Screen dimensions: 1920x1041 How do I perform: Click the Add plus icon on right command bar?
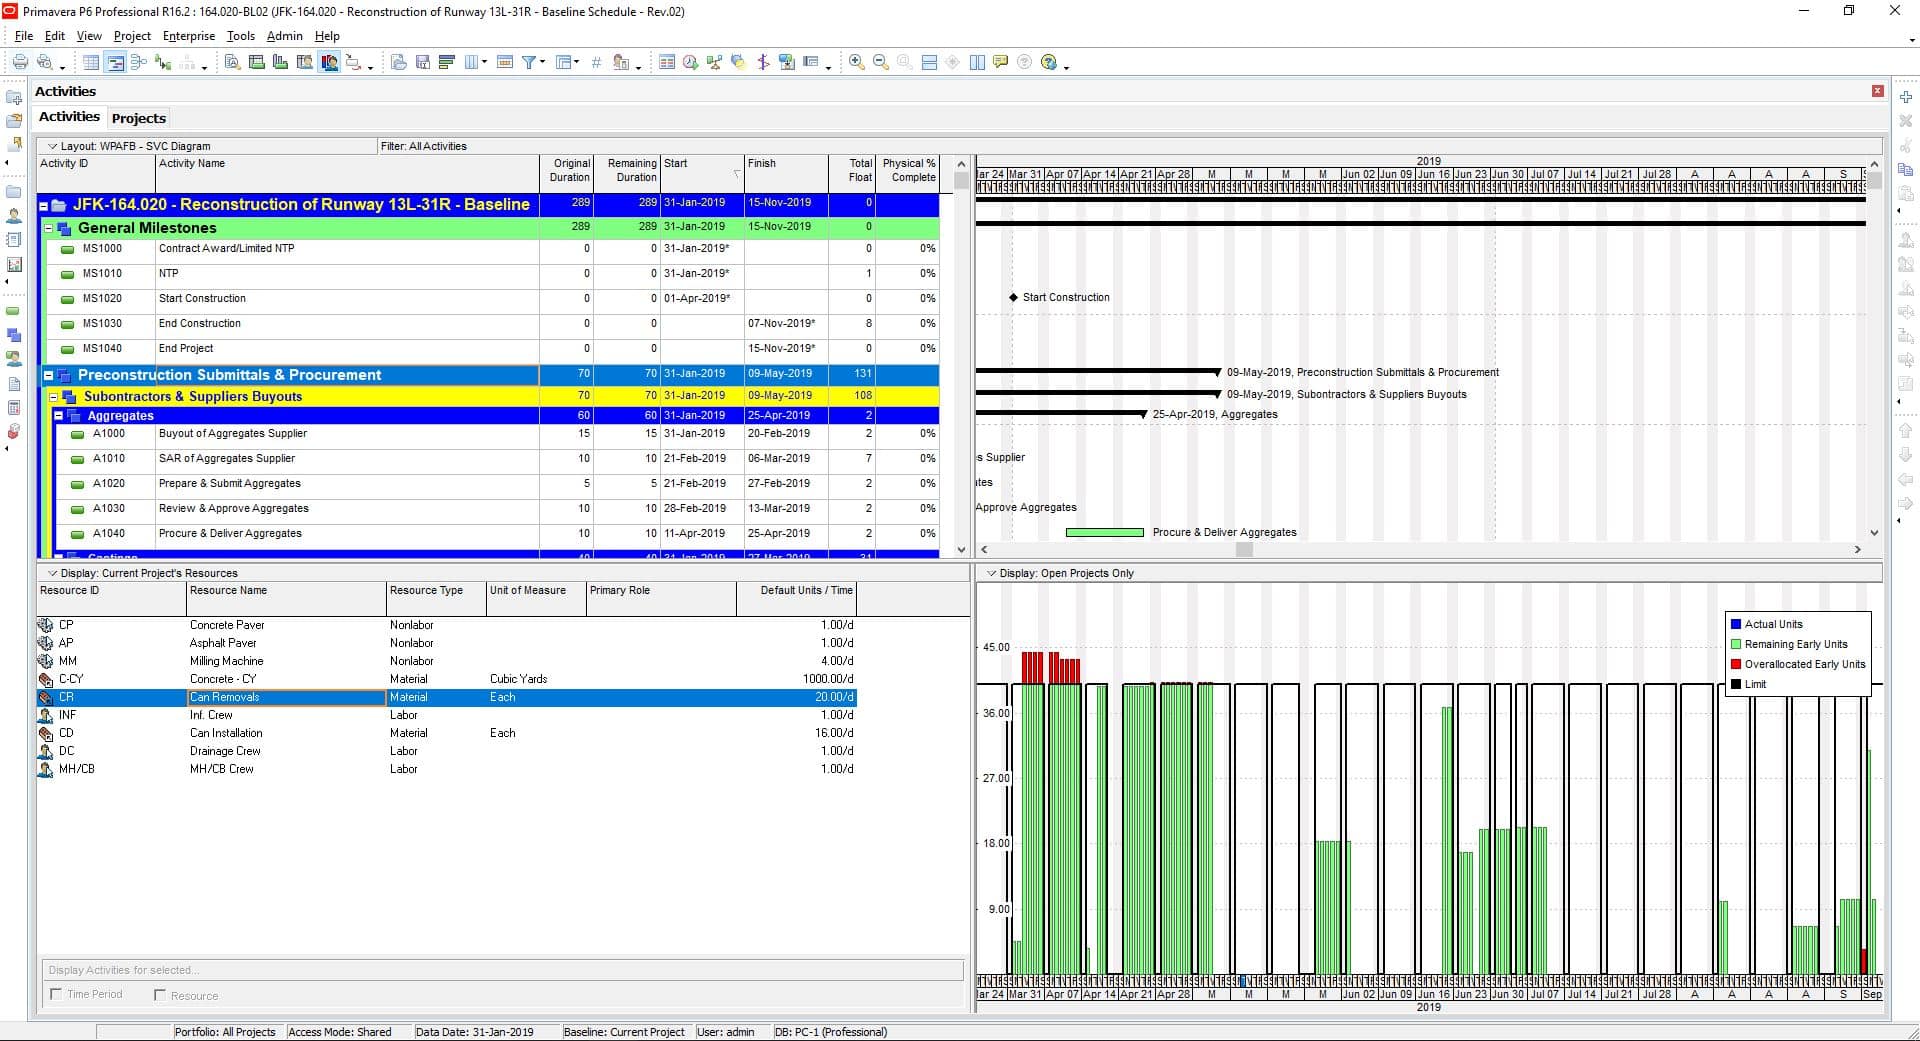click(1906, 97)
